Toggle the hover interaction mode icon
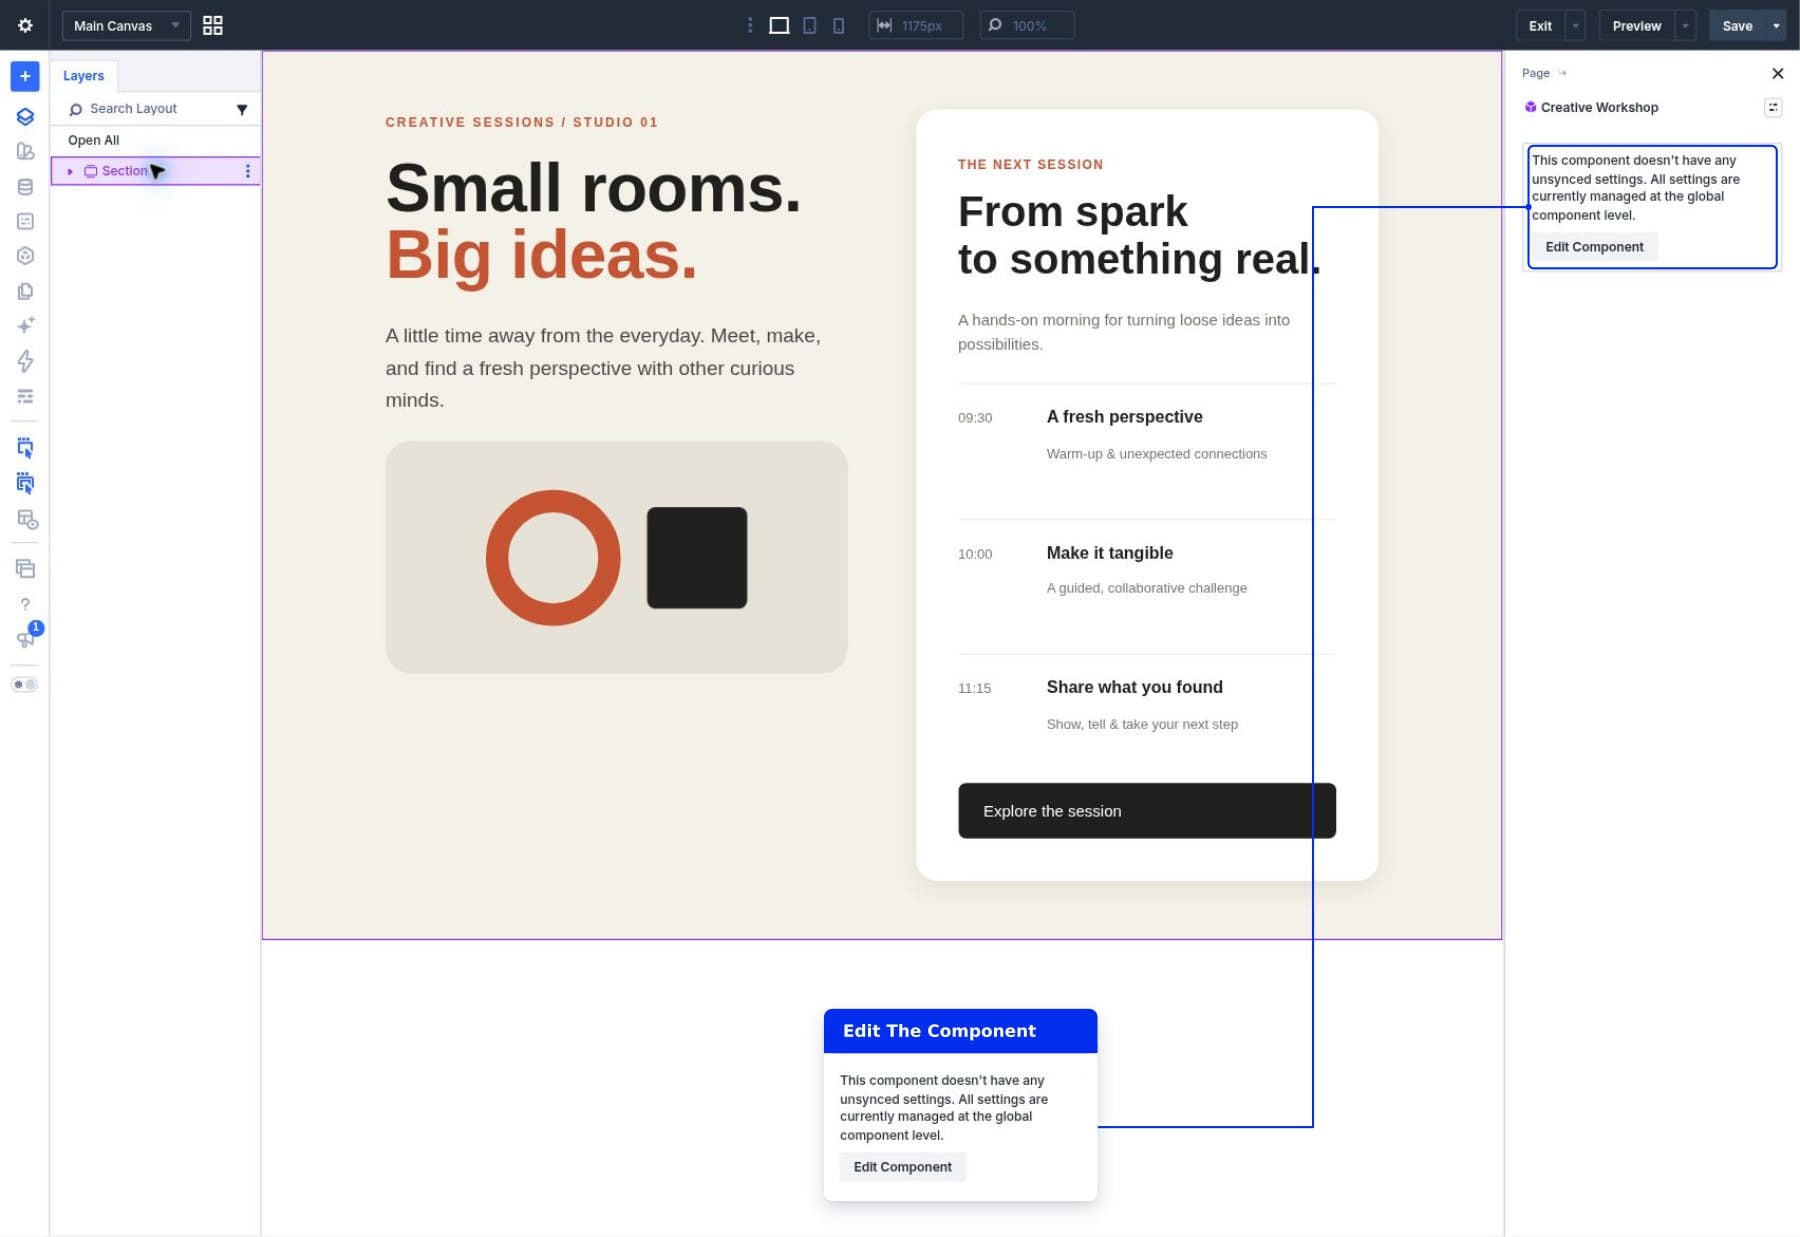This screenshot has height=1237, width=1800. (25, 483)
